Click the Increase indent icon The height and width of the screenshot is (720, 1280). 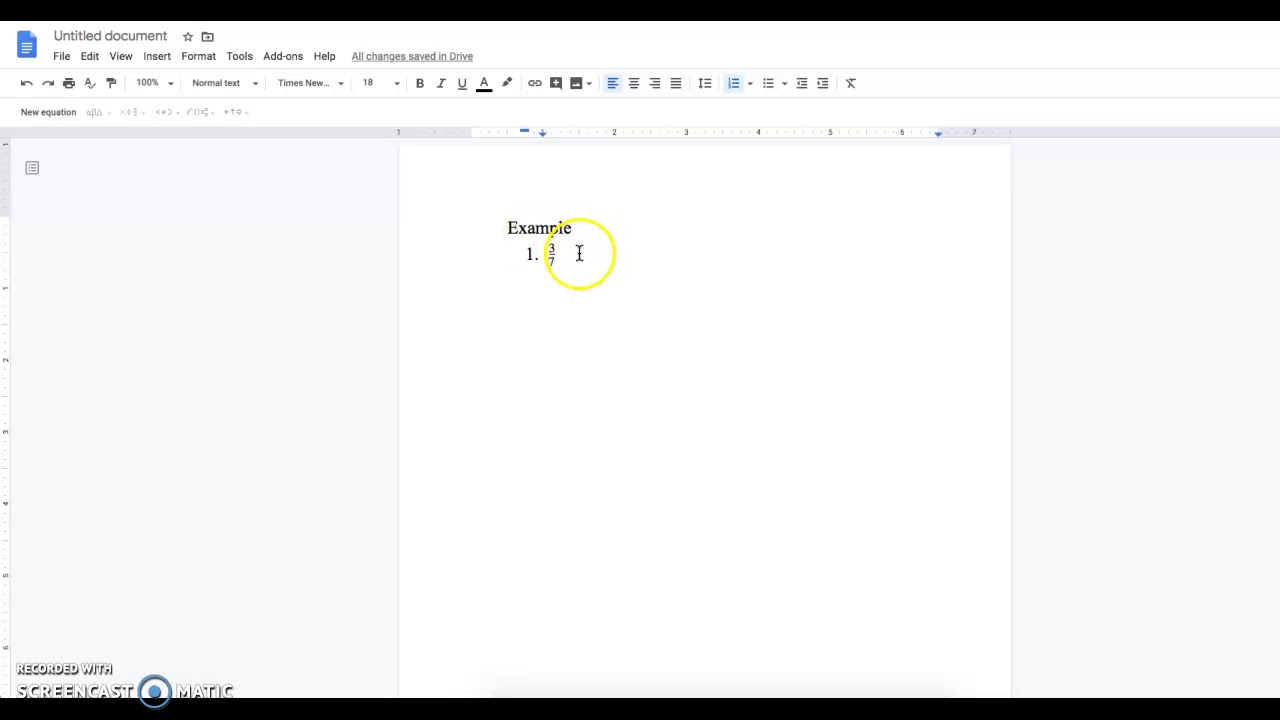(823, 83)
